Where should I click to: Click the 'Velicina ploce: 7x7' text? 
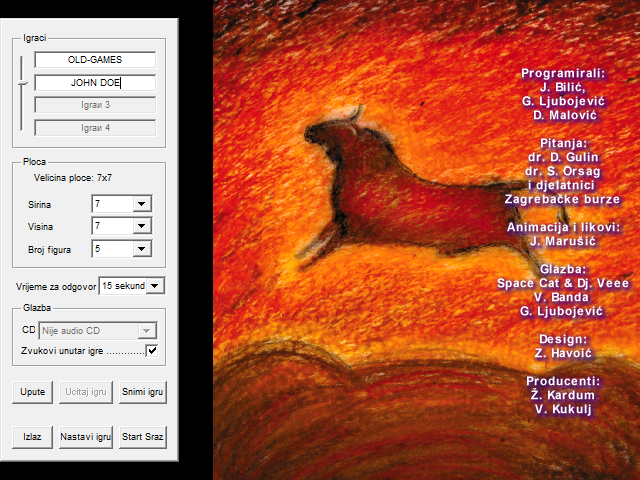coord(73,178)
